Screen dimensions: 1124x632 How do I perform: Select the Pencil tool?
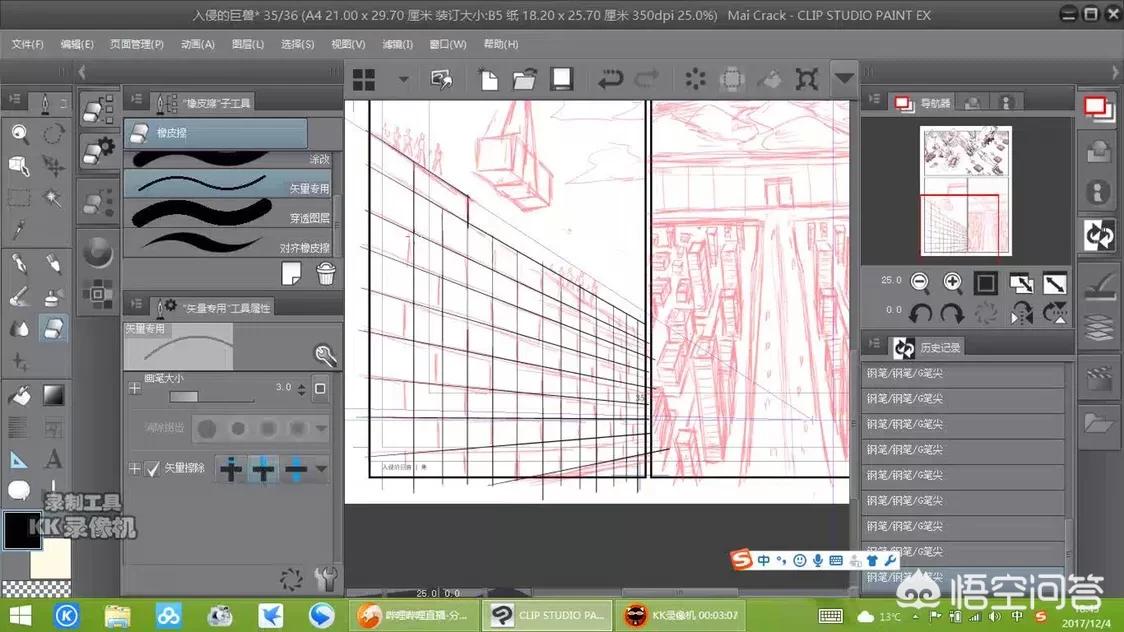click(54, 264)
